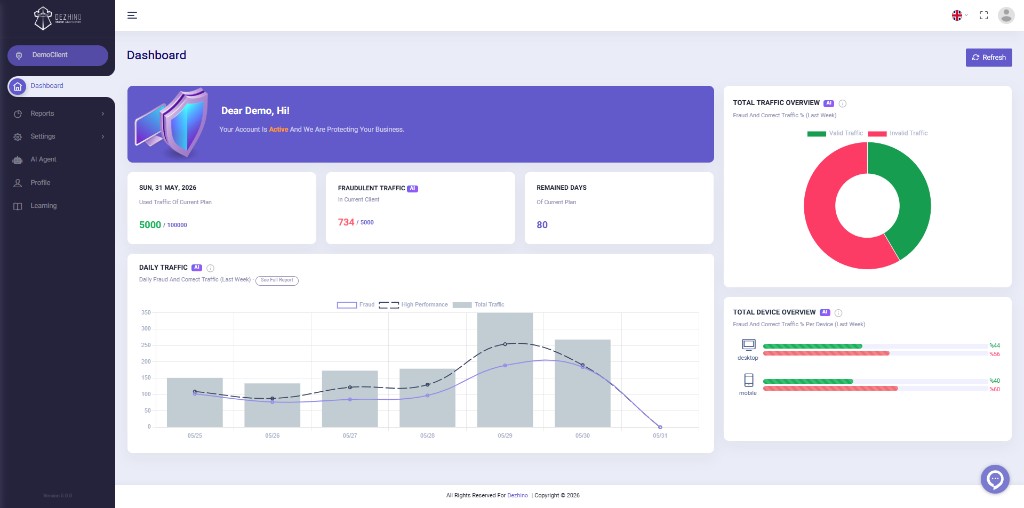The image size is (1024, 508).
Task: Open the Reports menu item
Action: (42, 114)
